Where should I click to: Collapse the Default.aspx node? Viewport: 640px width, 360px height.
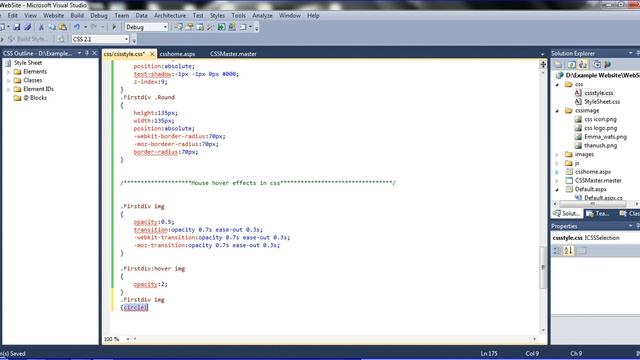pos(558,189)
